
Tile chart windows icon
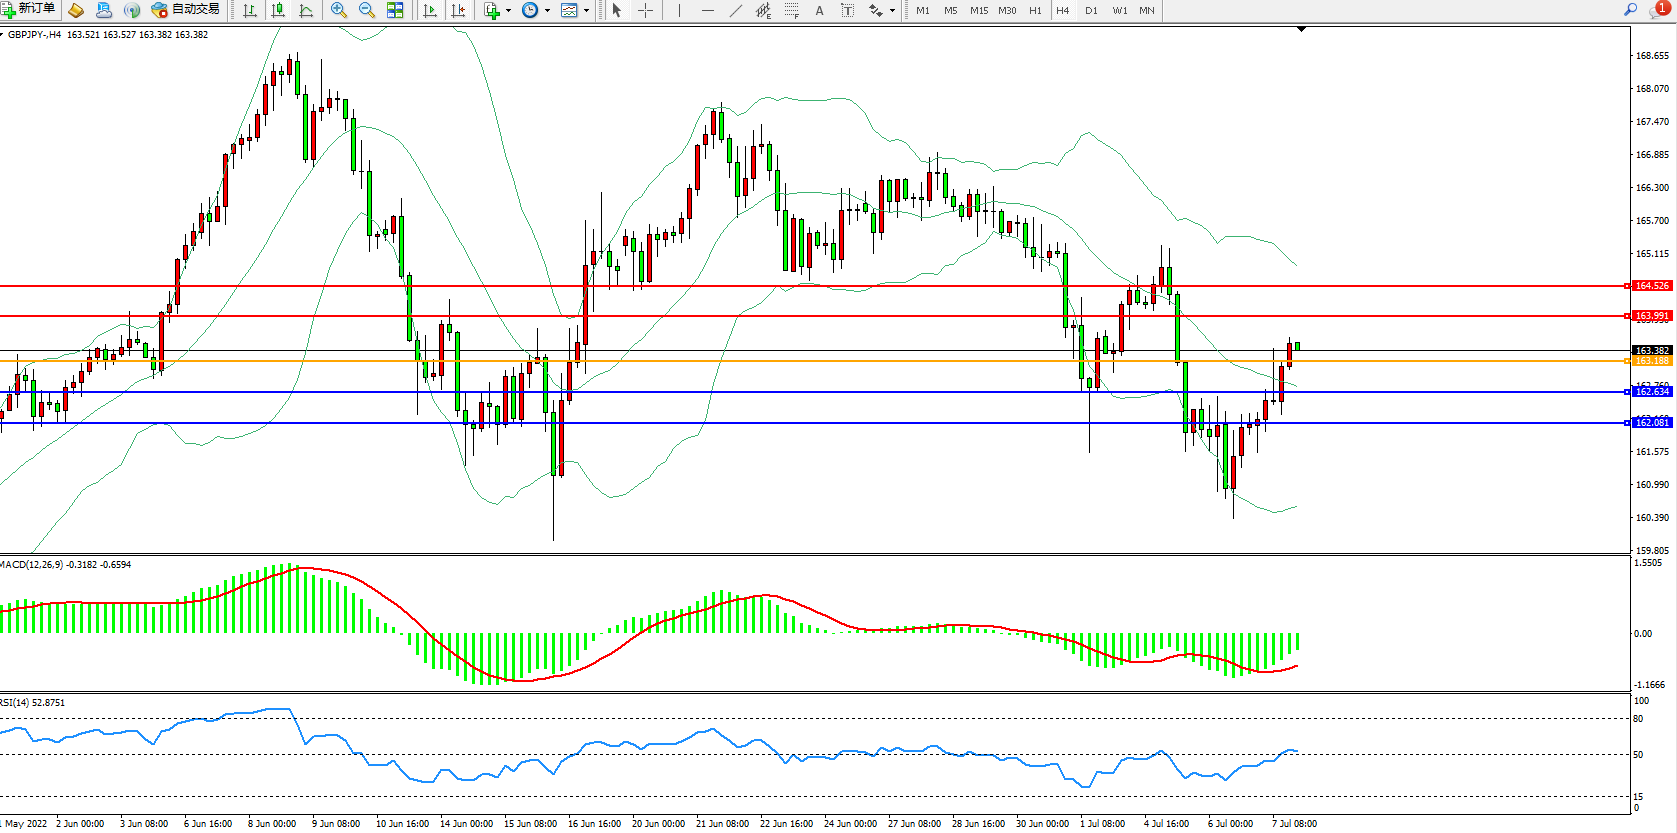click(x=395, y=10)
